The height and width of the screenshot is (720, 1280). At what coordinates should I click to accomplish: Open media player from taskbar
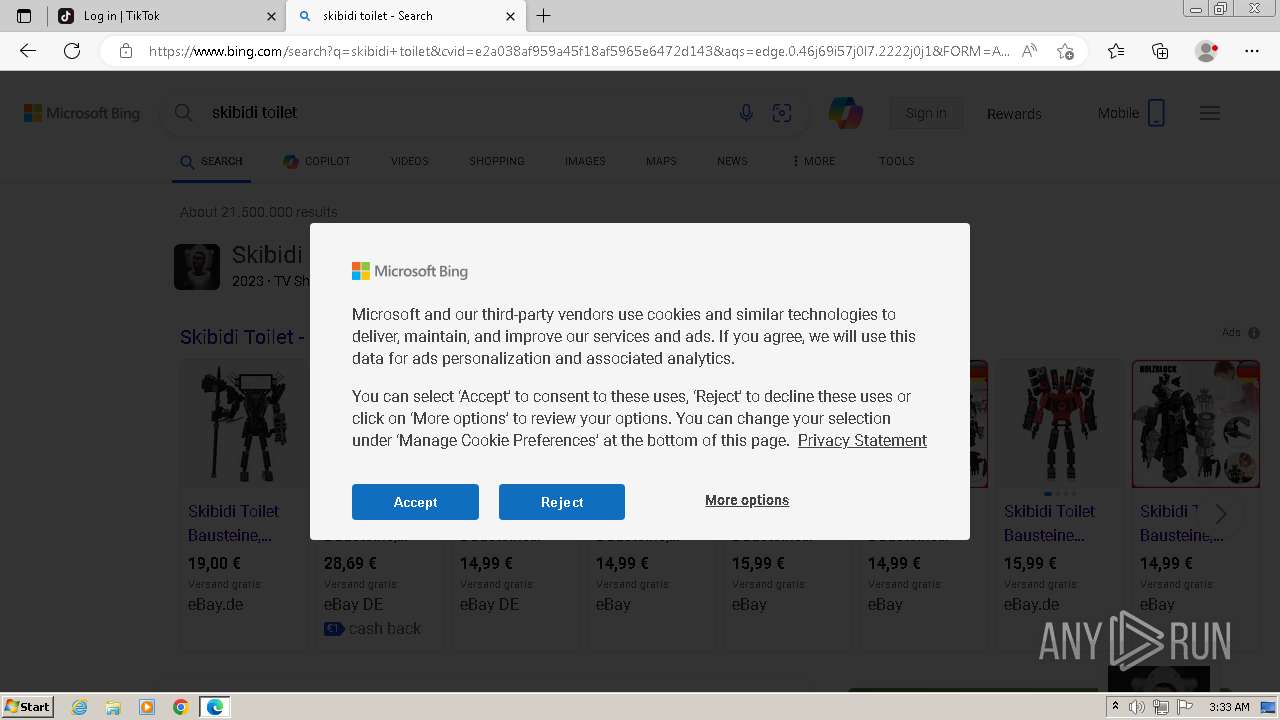147,707
